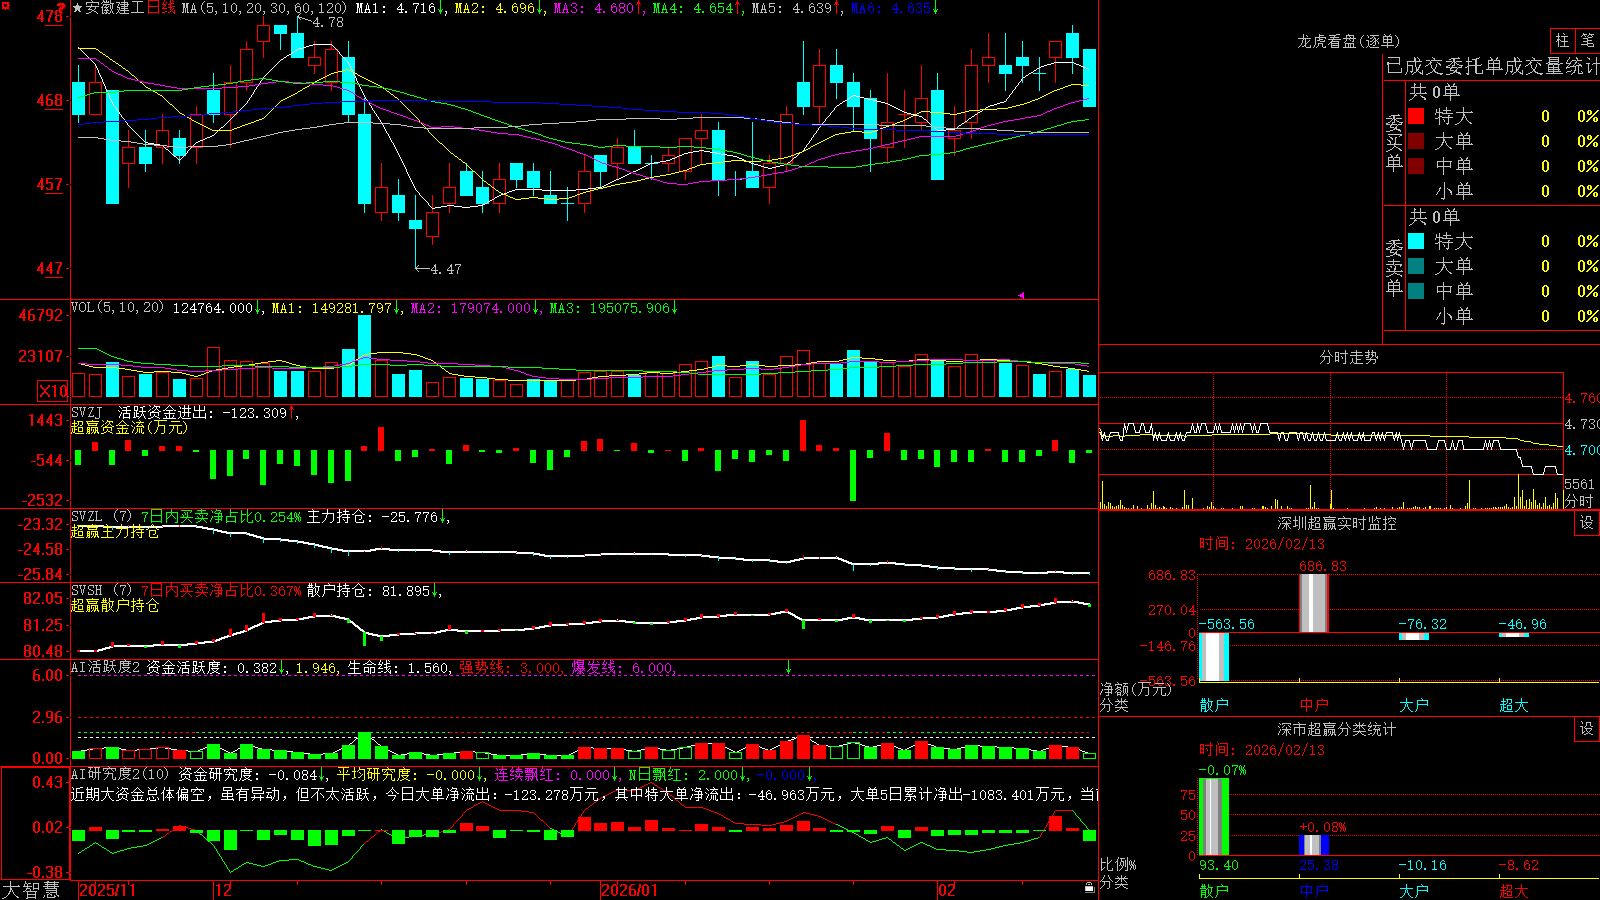The height and width of the screenshot is (900, 1600).
Task: Open 设 settings for 深市超赢分类统计
Action: tap(1587, 729)
